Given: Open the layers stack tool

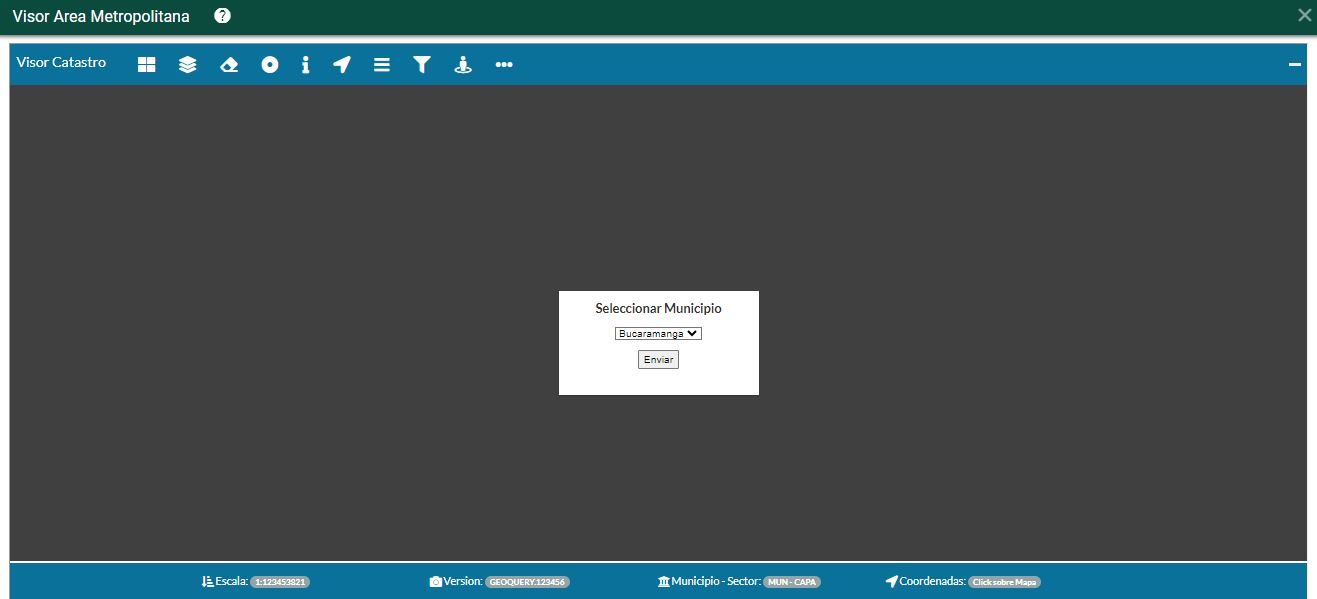Looking at the screenshot, I should tap(188, 64).
